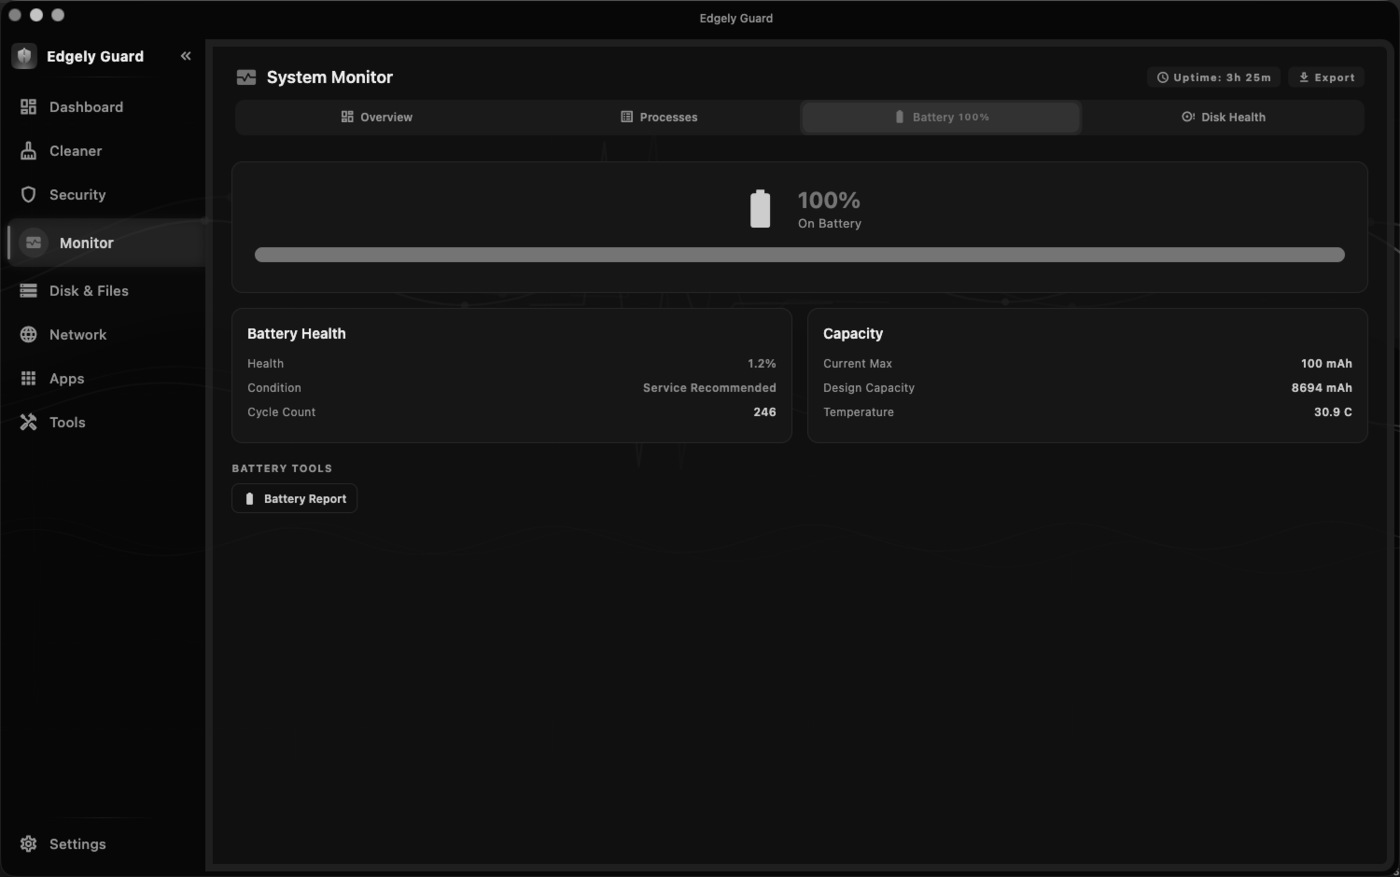The image size is (1400, 877).
Task: Collapse the sidebar with the double chevron
Action: (185, 56)
